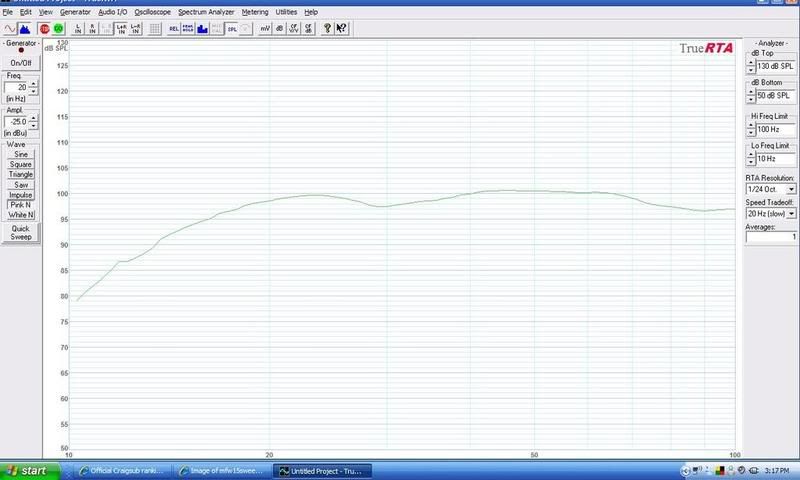800x480 pixels.
Task: Select the Impulse wave option
Action: coord(21,195)
